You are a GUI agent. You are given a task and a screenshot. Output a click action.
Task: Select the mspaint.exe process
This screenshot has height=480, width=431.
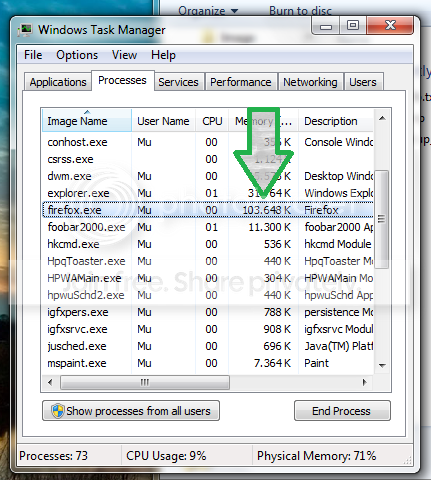[x=208, y=363]
